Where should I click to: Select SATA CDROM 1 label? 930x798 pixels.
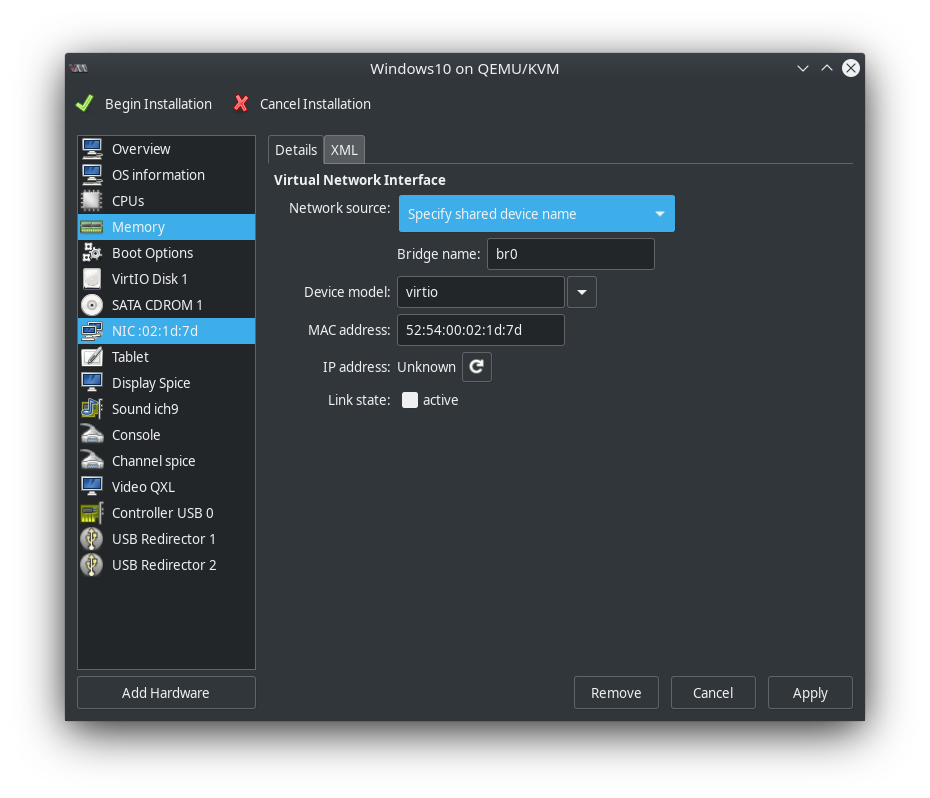(x=157, y=305)
